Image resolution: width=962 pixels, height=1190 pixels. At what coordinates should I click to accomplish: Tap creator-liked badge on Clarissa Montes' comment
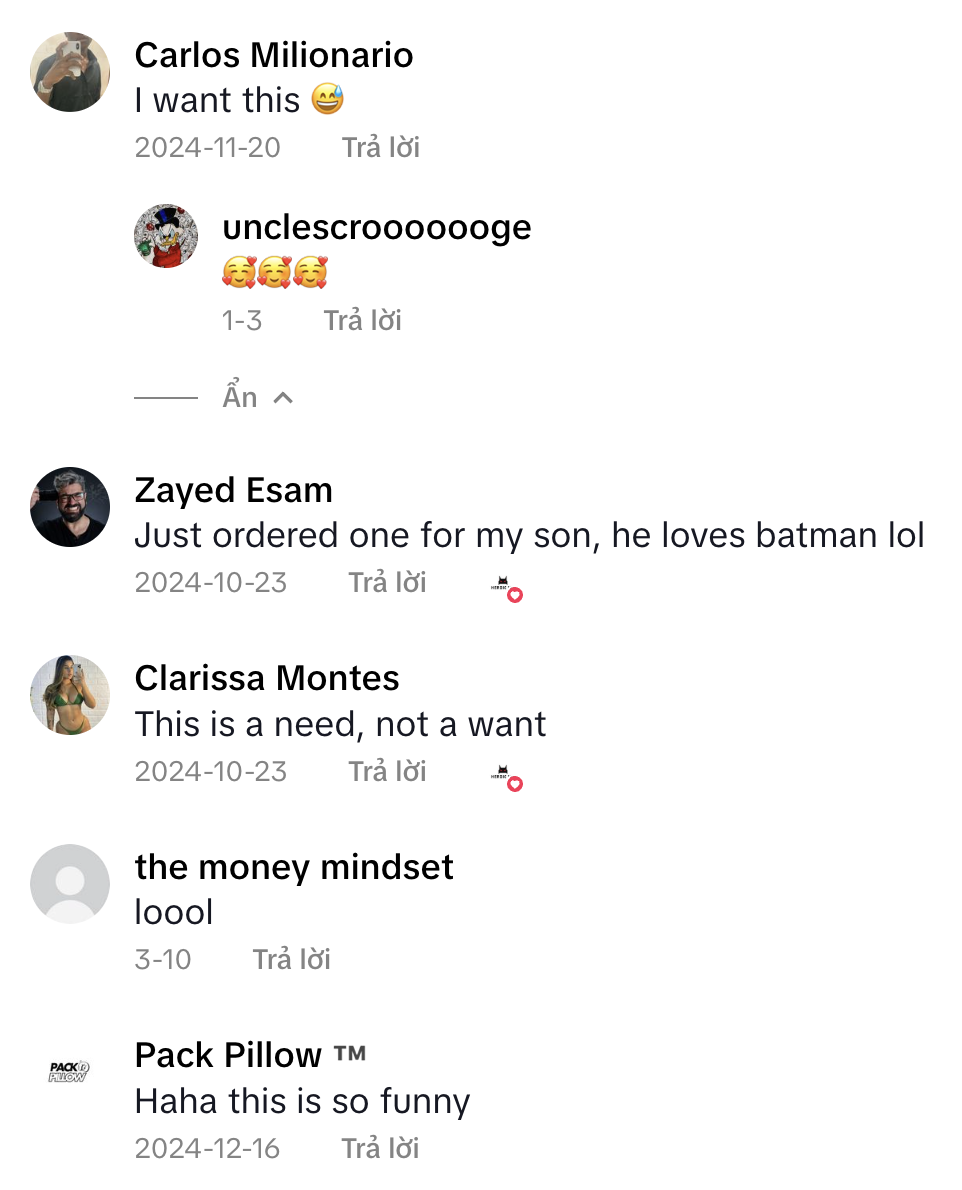(x=507, y=777)
